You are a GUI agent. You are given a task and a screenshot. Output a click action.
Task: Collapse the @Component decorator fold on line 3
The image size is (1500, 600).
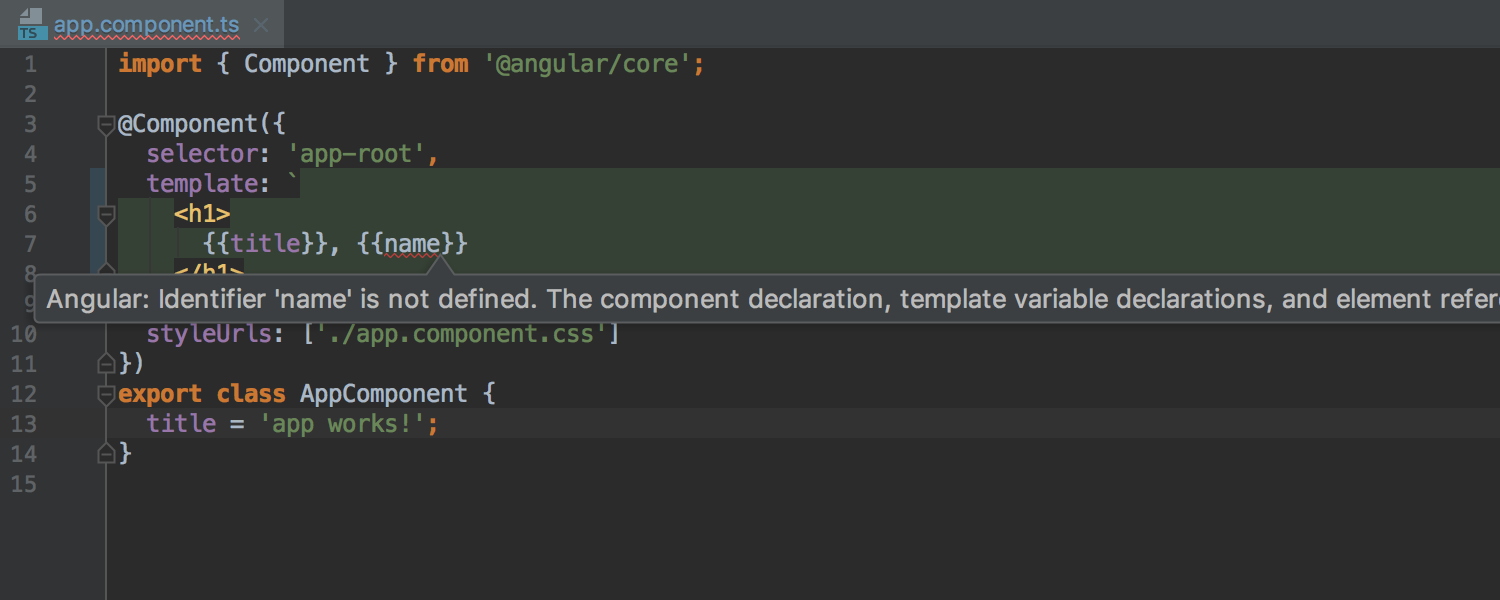coord(106,125)
